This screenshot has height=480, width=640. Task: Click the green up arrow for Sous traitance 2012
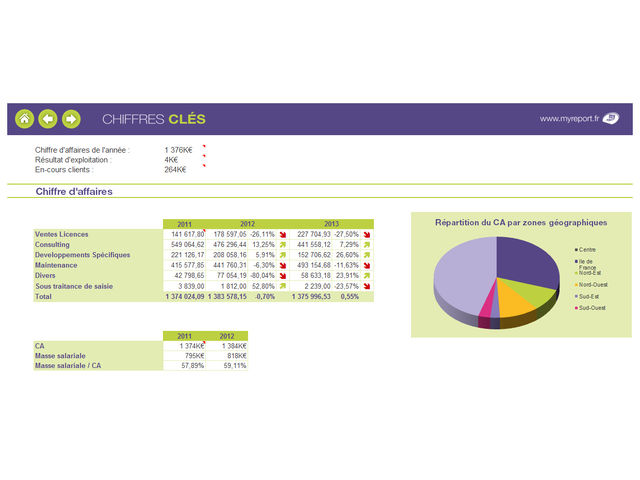point(282,286)
